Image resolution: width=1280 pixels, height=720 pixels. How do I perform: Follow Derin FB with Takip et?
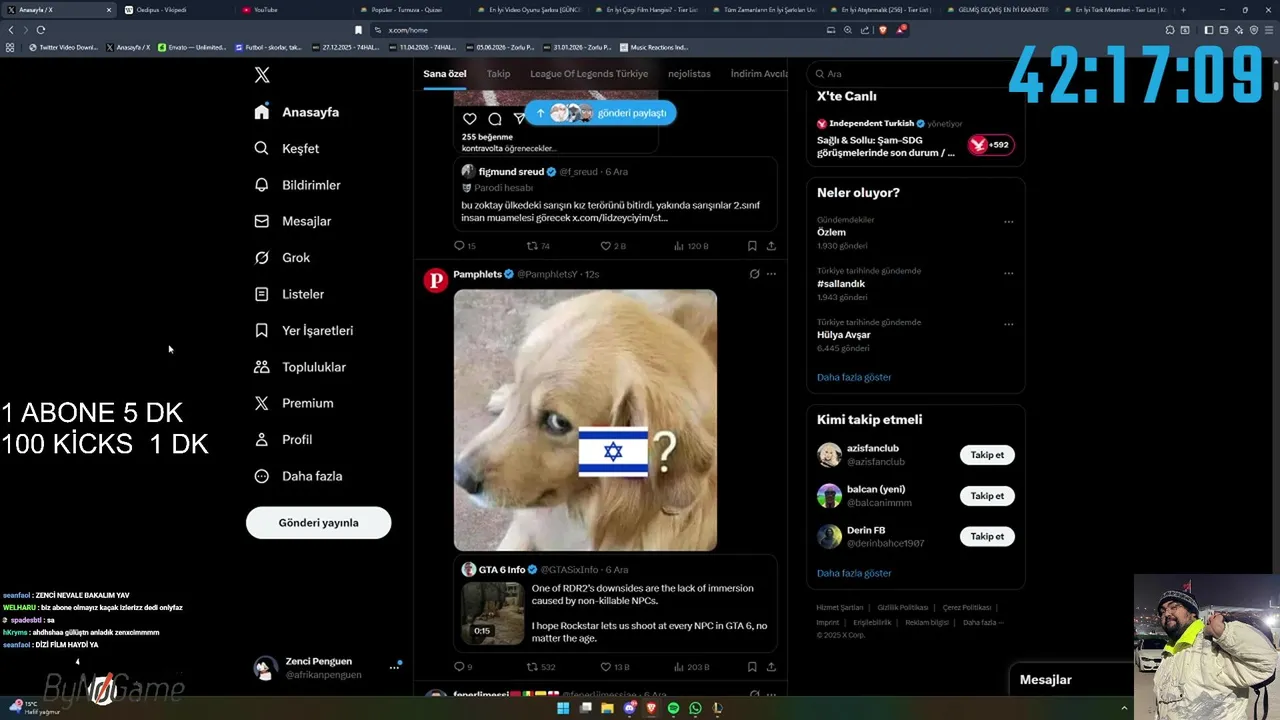pos(987,537)
